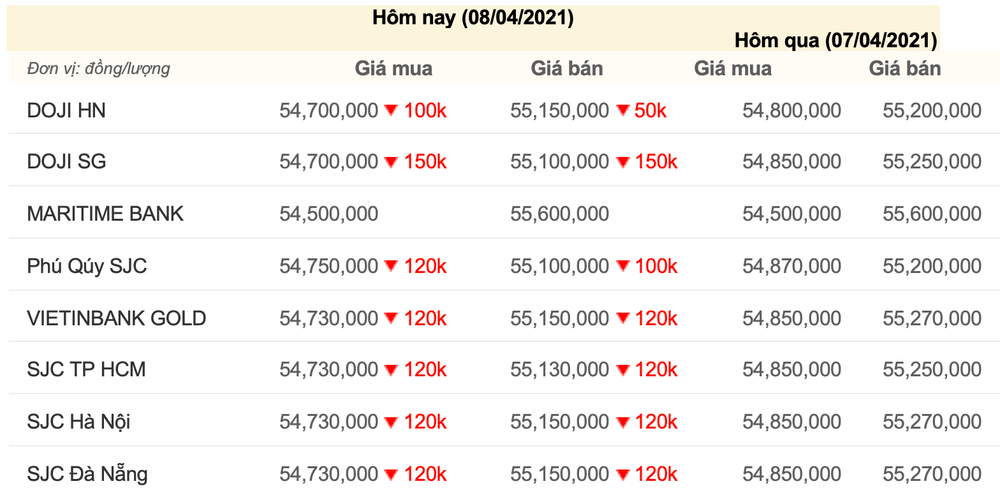Click the first Giá bán column header
1000x495 pixels.
(566, 68)
